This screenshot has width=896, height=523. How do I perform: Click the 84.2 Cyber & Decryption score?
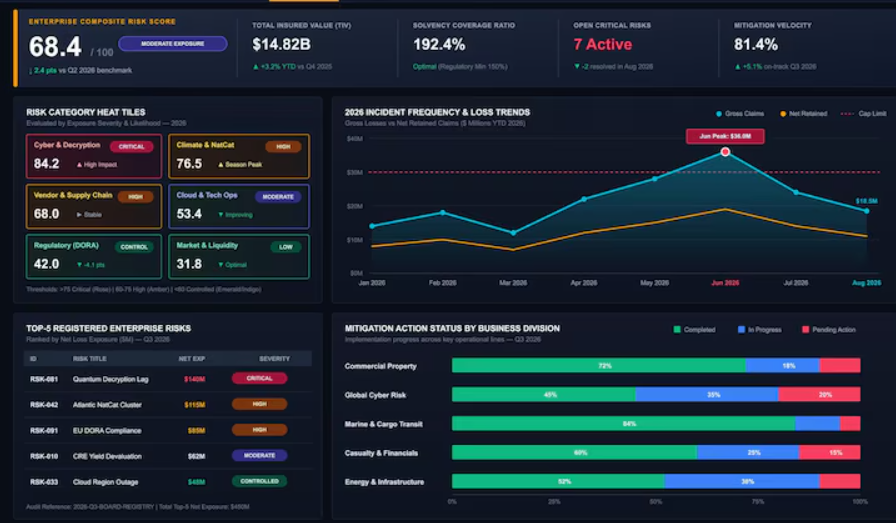click(46, 164)
